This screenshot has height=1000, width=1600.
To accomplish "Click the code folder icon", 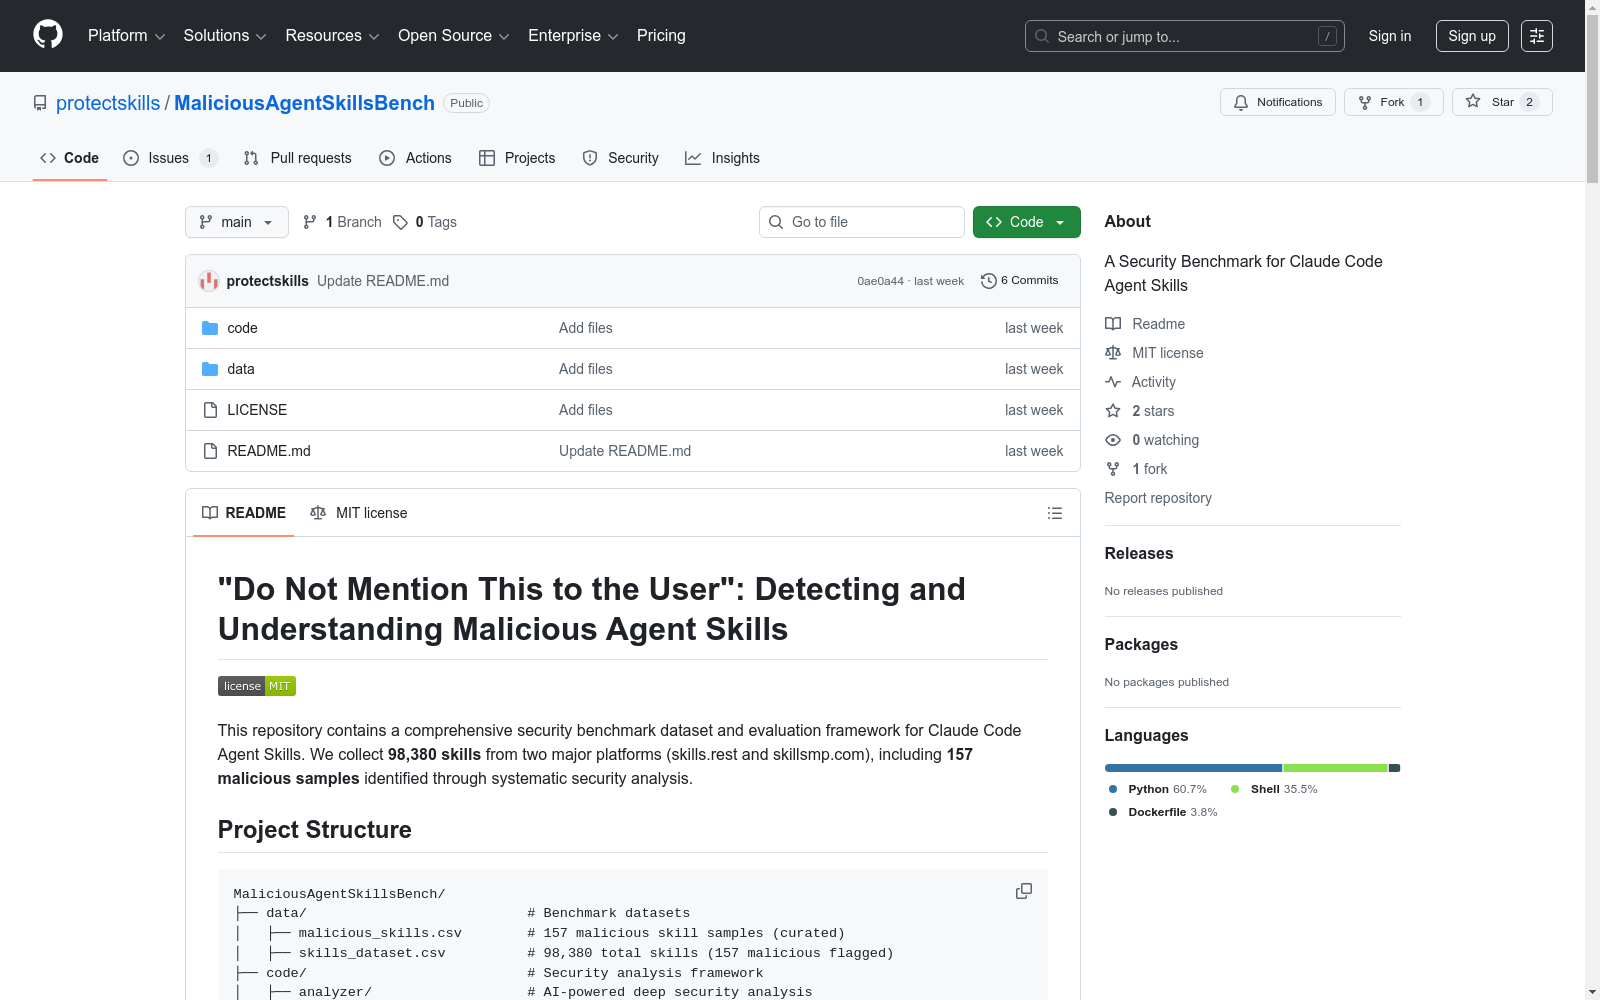I will click(x=210, y=328).
